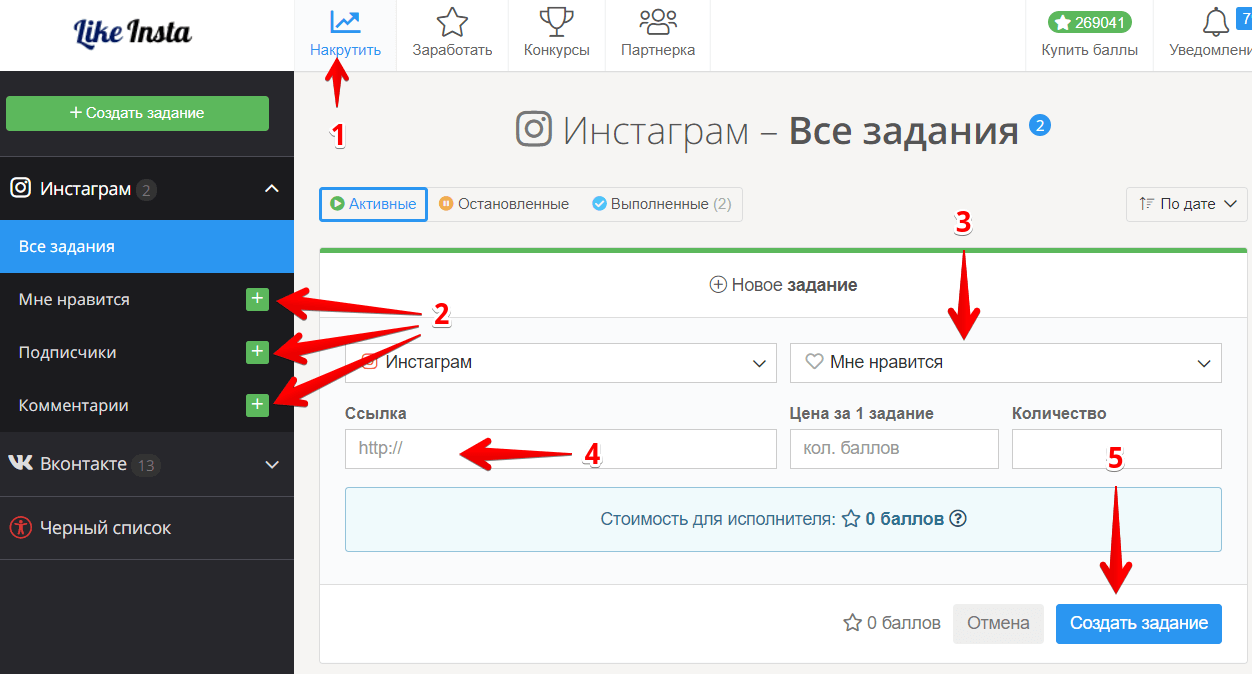Click the plus circle icon before Новое задание
Viewport: 1252px width, 674px height.
(717, 285)
